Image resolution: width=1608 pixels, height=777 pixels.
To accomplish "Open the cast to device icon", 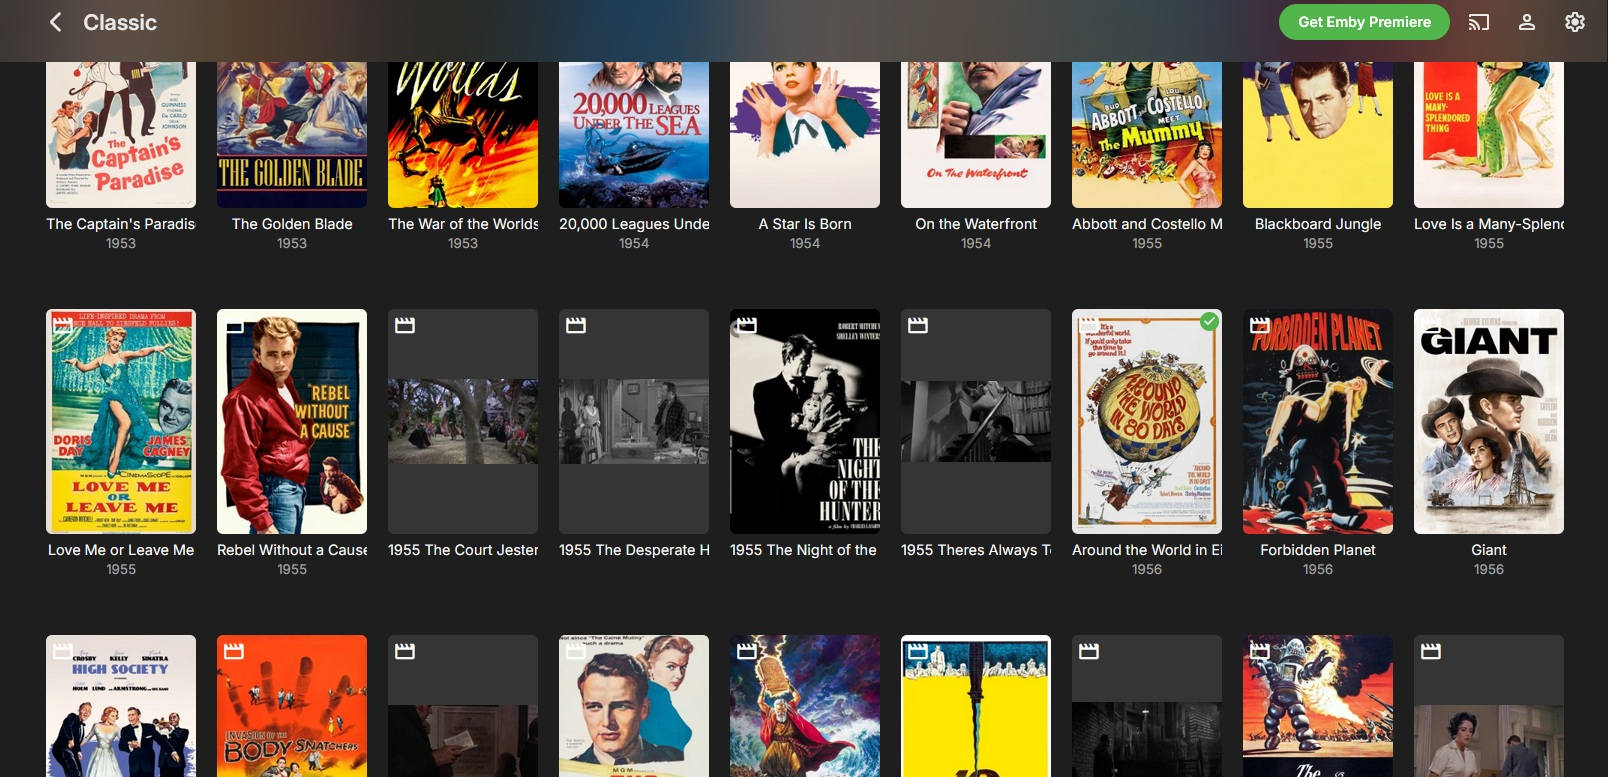I will click(1479, 22).
